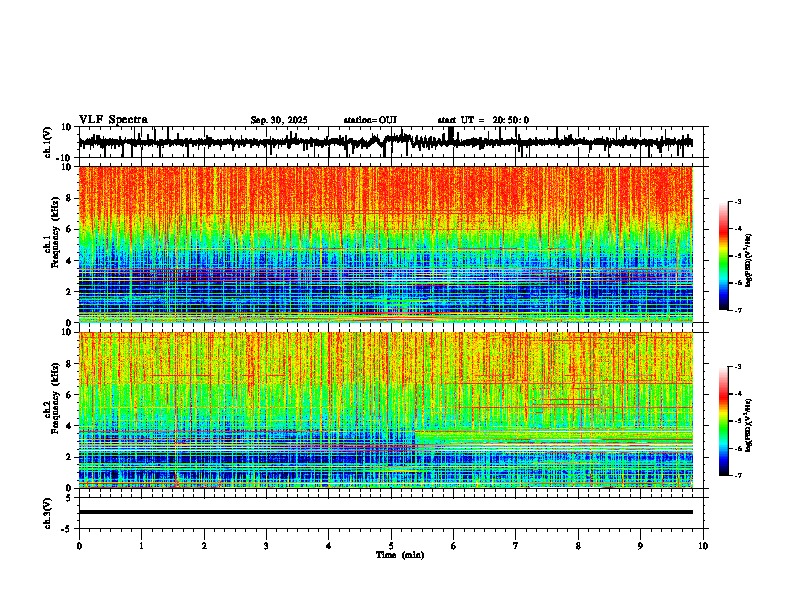Screen dimensions: 792x612
Task: Click the ch.2 color scale units label
Action: [749, 425]
